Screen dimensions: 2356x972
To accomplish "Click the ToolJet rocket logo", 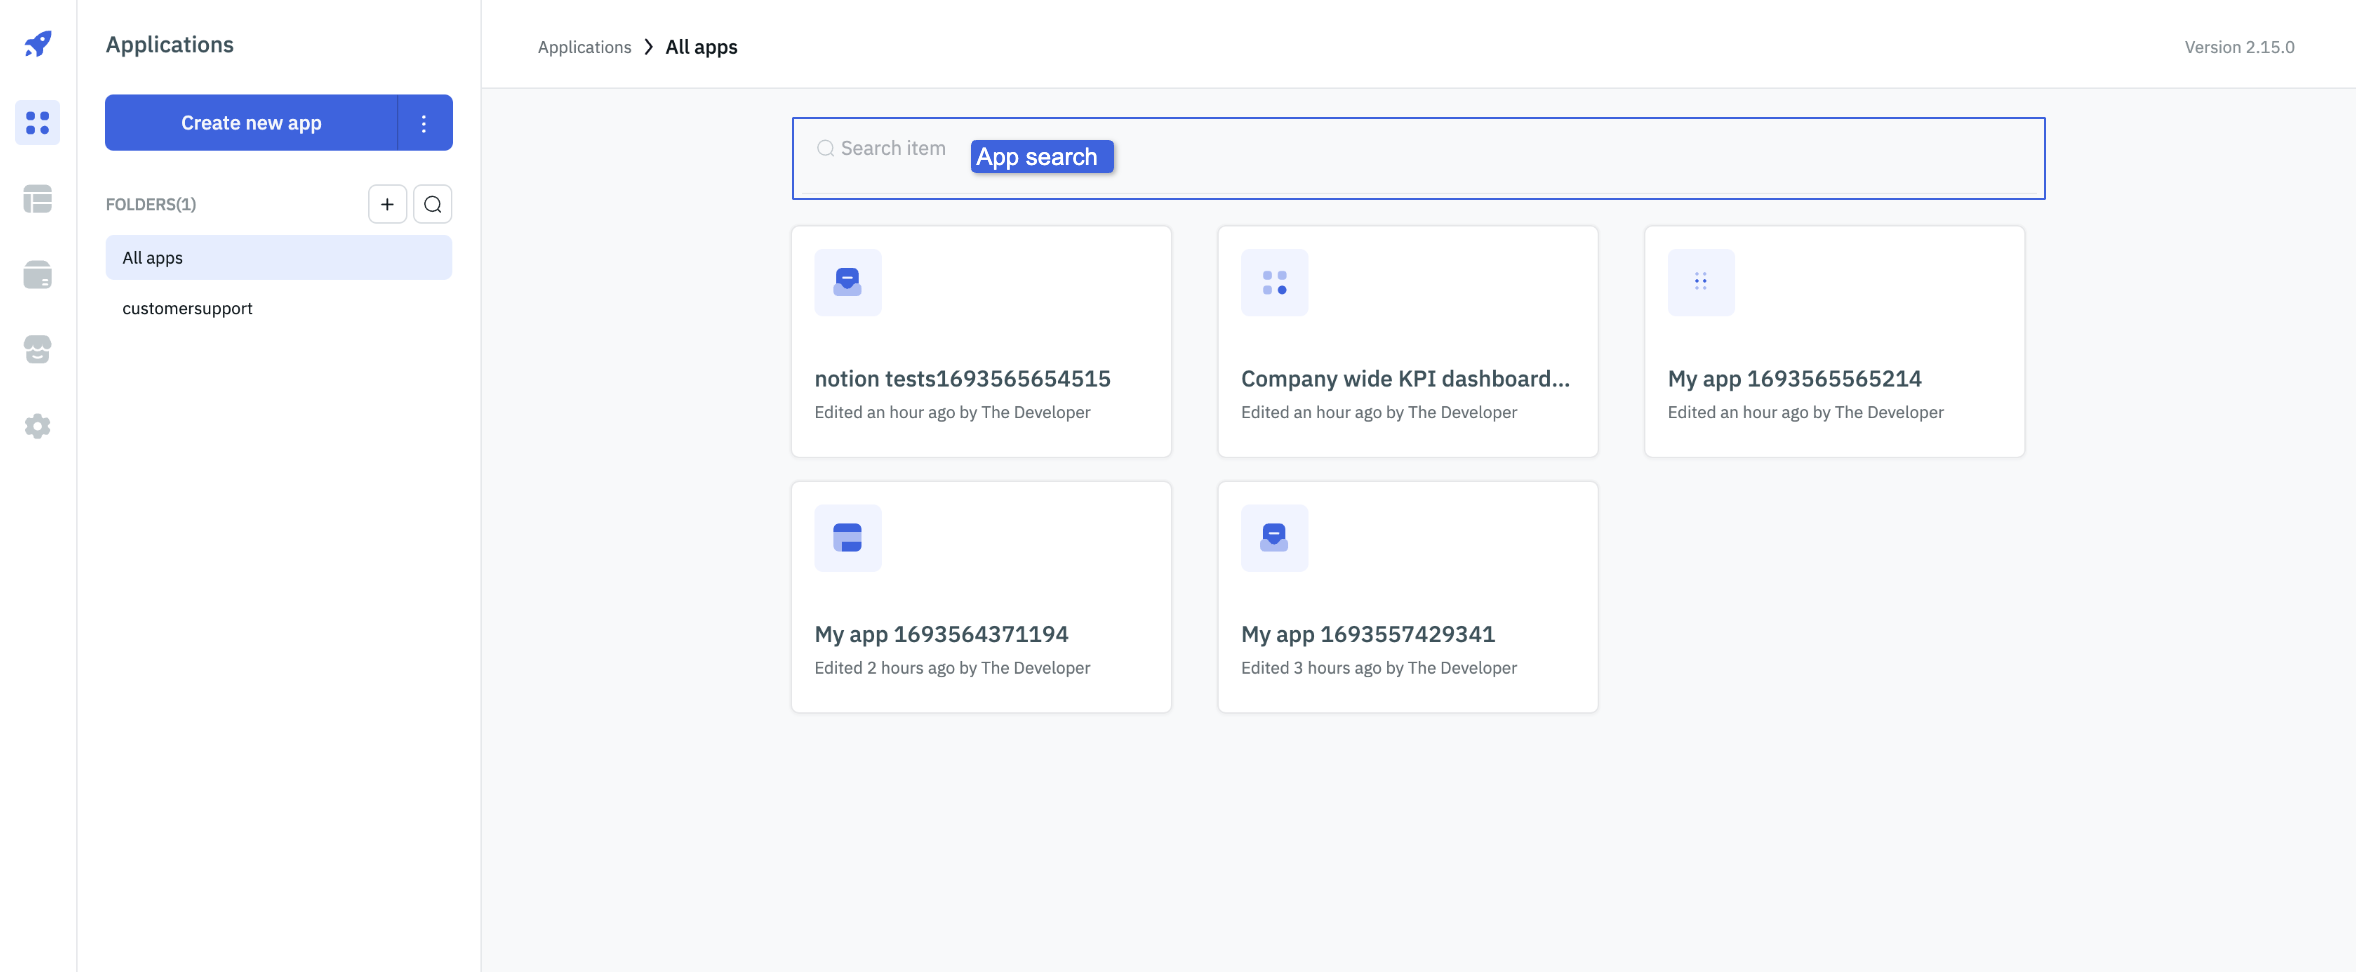I will [x=38, y=44].
